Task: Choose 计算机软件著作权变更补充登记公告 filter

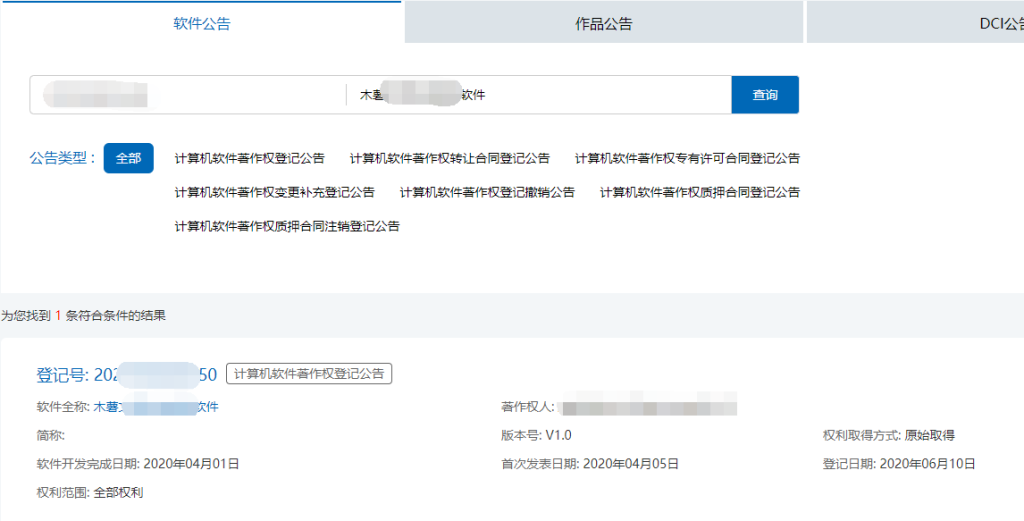Action: pos(274,192)
